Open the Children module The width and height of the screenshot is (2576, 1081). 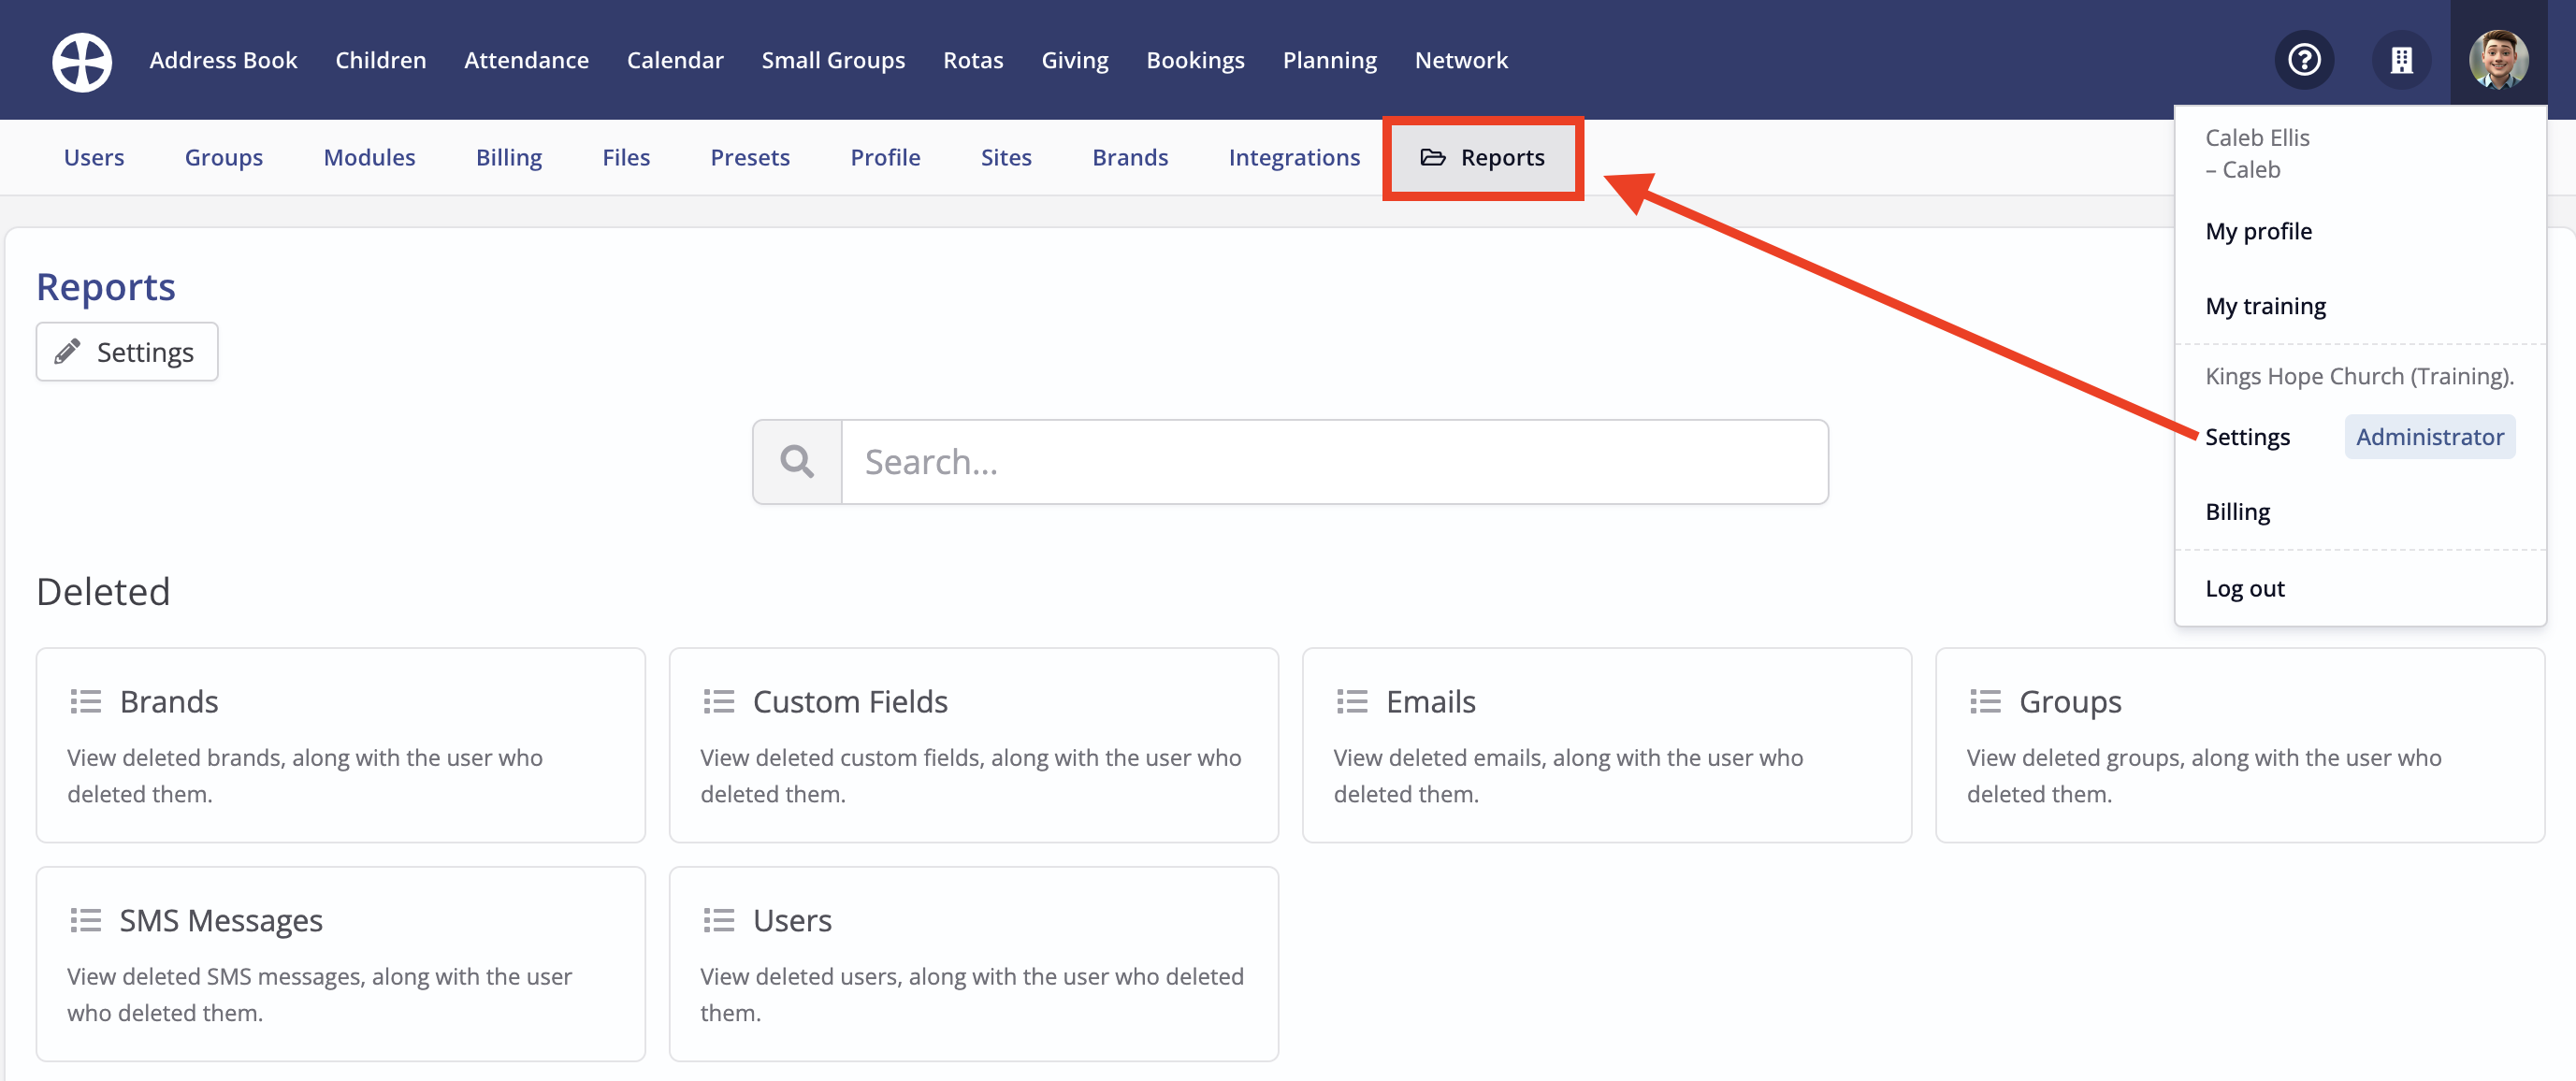pos(381,60)
